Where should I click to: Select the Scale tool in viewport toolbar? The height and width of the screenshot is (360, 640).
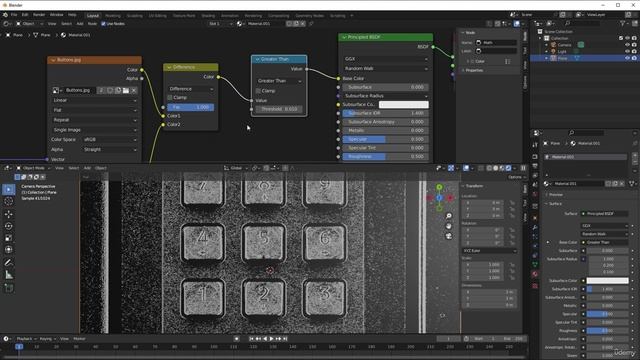click(x=9, y=238)
